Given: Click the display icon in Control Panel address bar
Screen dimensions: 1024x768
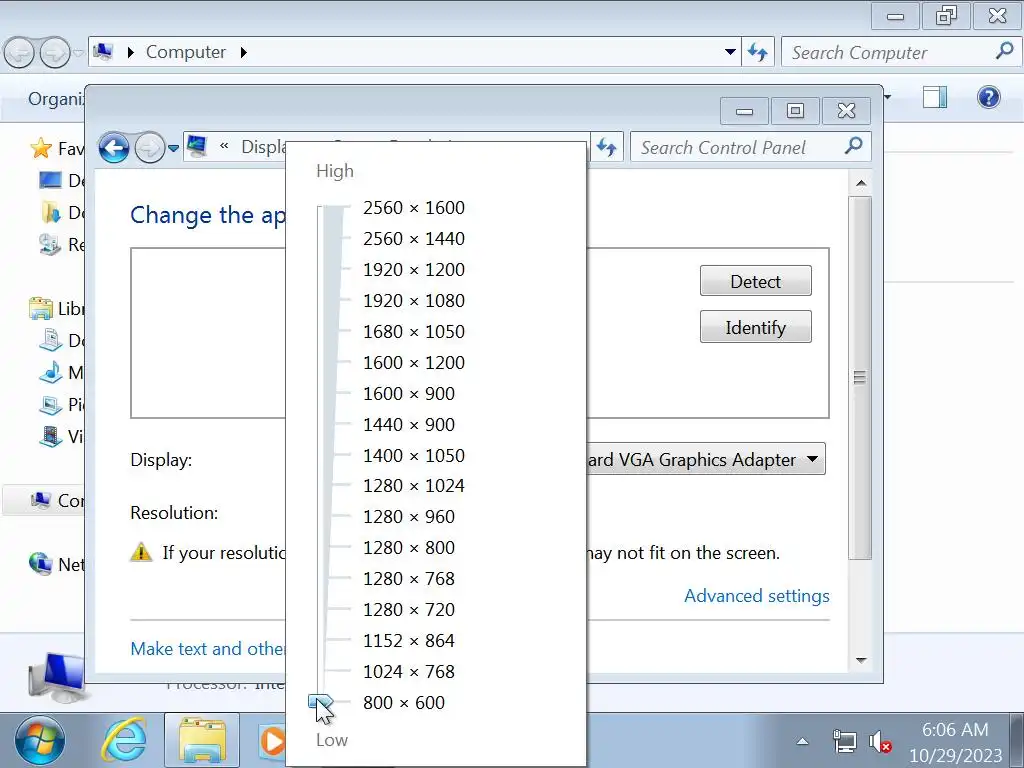Looking at the screenshot, I should pos(196,146).
